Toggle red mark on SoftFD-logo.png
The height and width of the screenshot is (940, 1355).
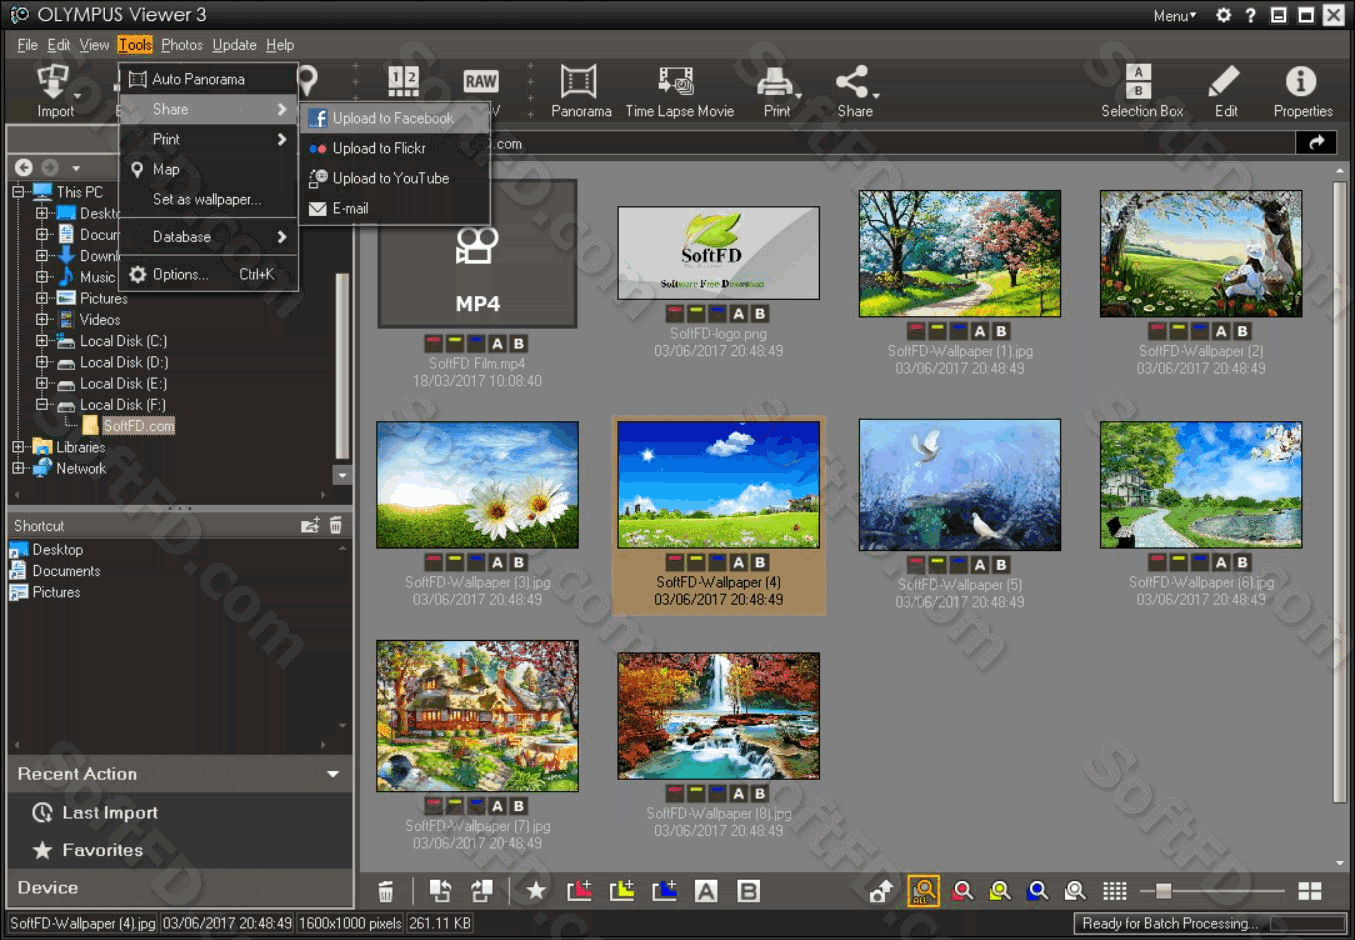(x=675, y=314)
